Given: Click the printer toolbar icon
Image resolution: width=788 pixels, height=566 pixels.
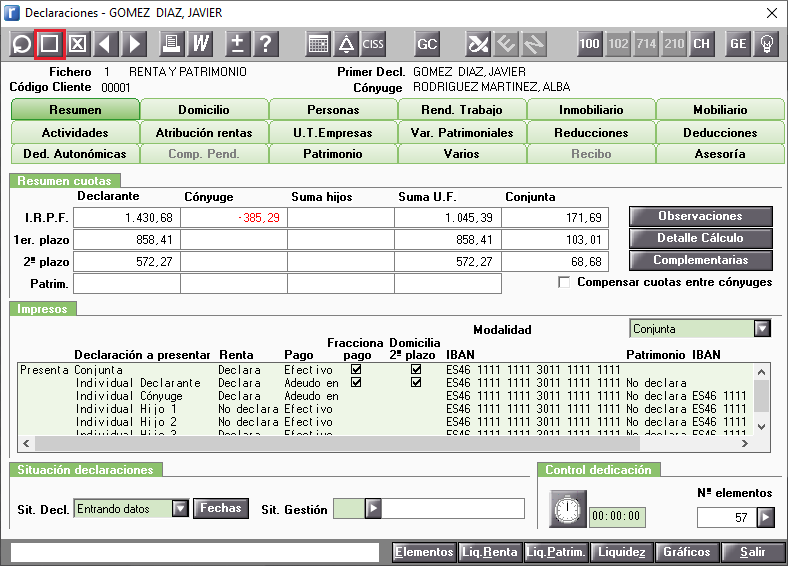Looking at the screenshot, I should [x=171, y=44].
